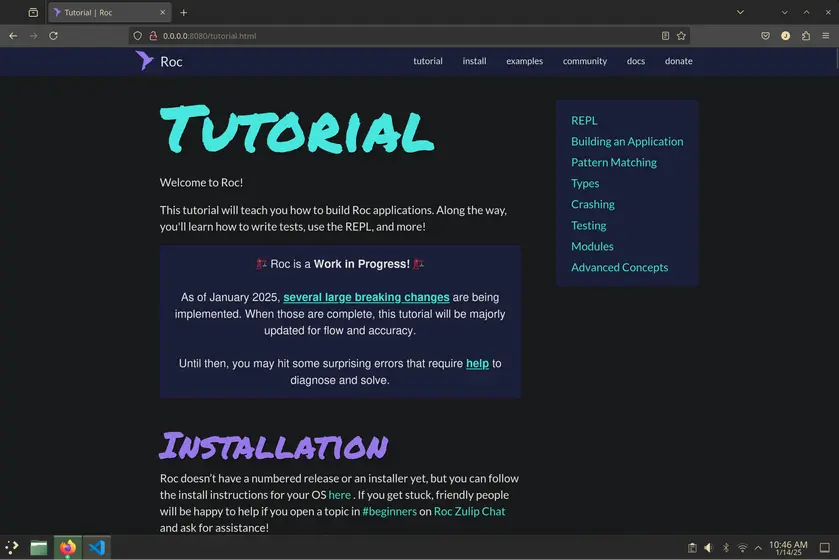Open several large breaking changes link
Screen dimensions: 839x560
[x=366, y=297]
